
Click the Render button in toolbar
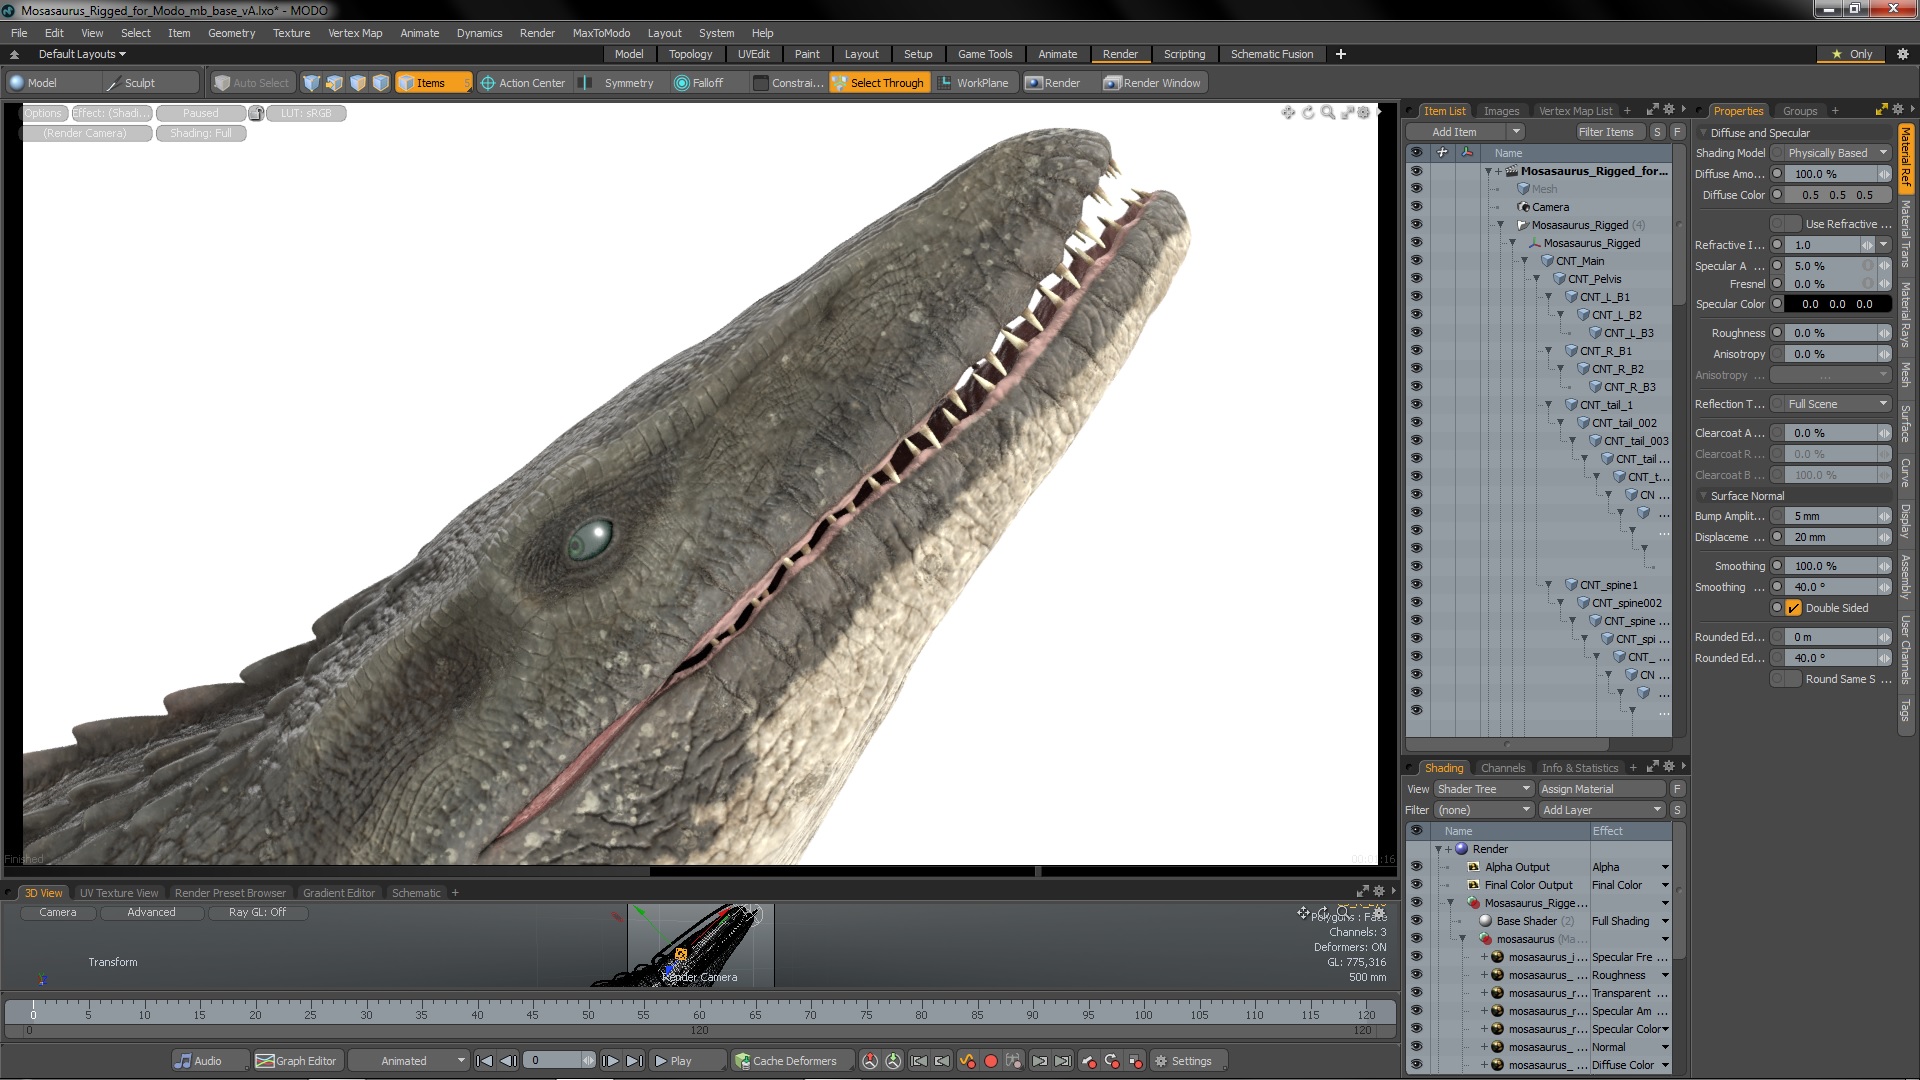pos(1053,83)
